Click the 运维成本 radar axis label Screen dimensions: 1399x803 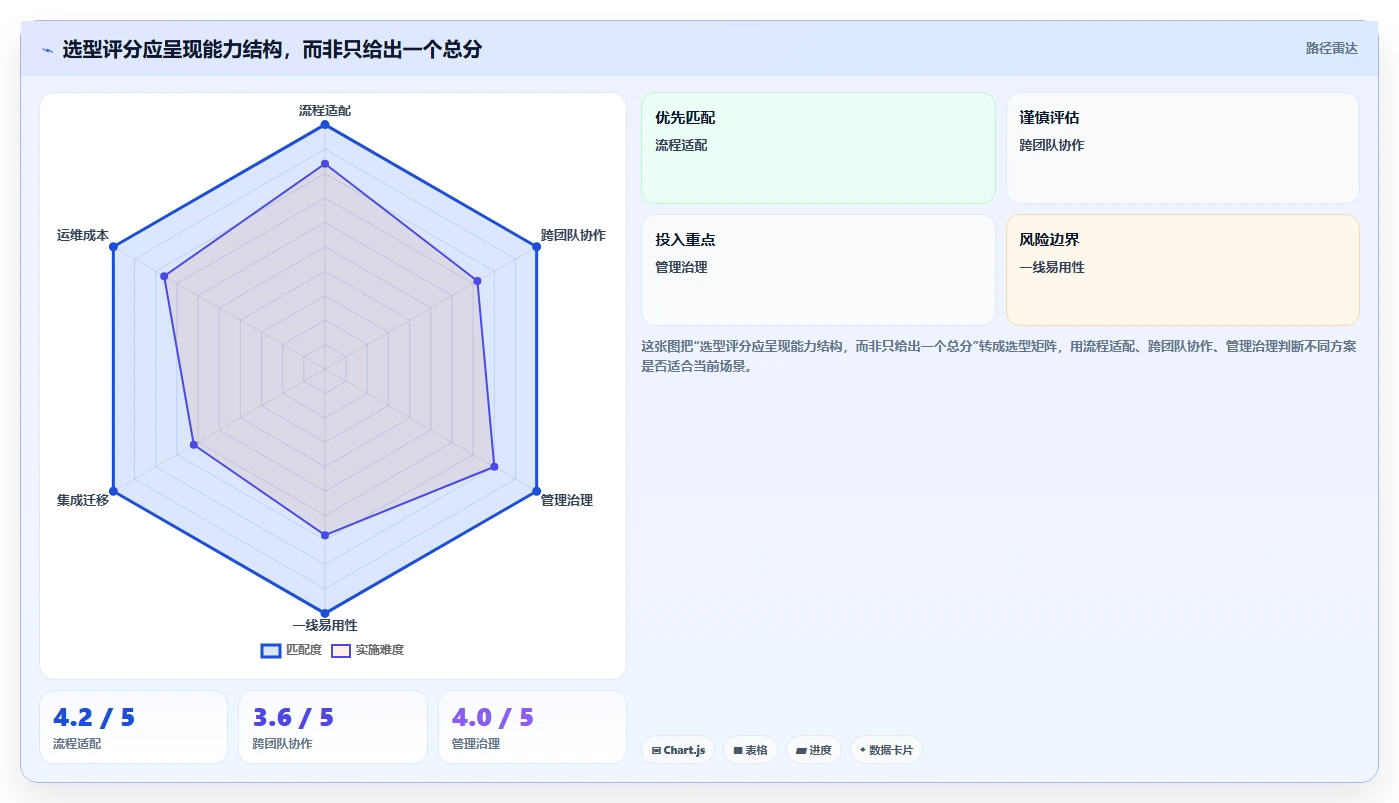tap(83, 235)
